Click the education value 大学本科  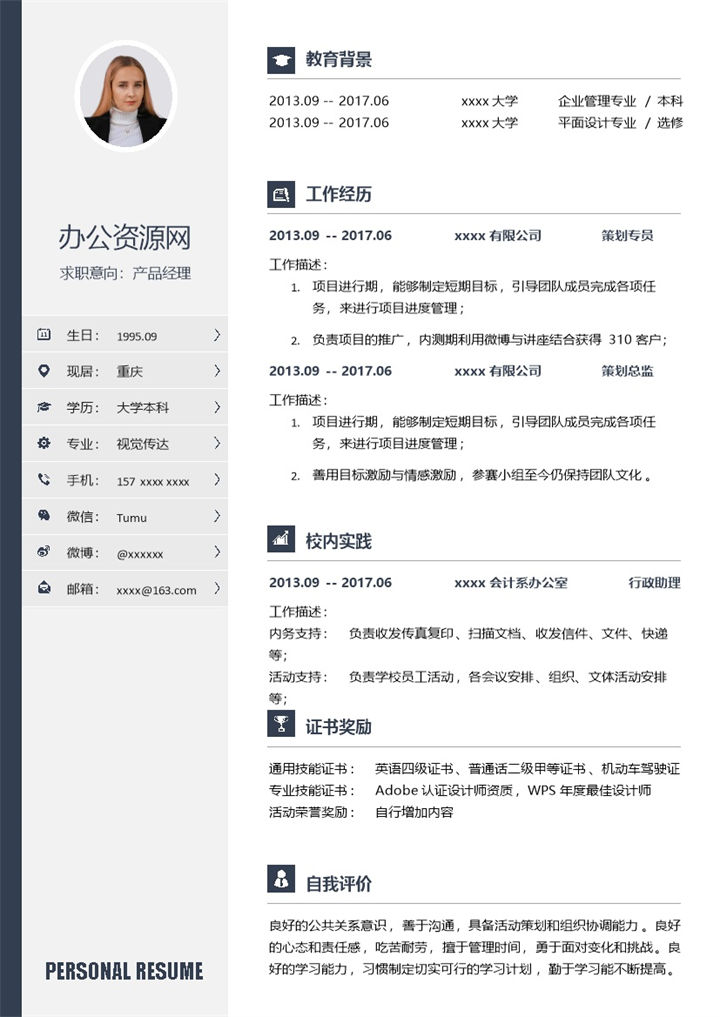point(143,408)
